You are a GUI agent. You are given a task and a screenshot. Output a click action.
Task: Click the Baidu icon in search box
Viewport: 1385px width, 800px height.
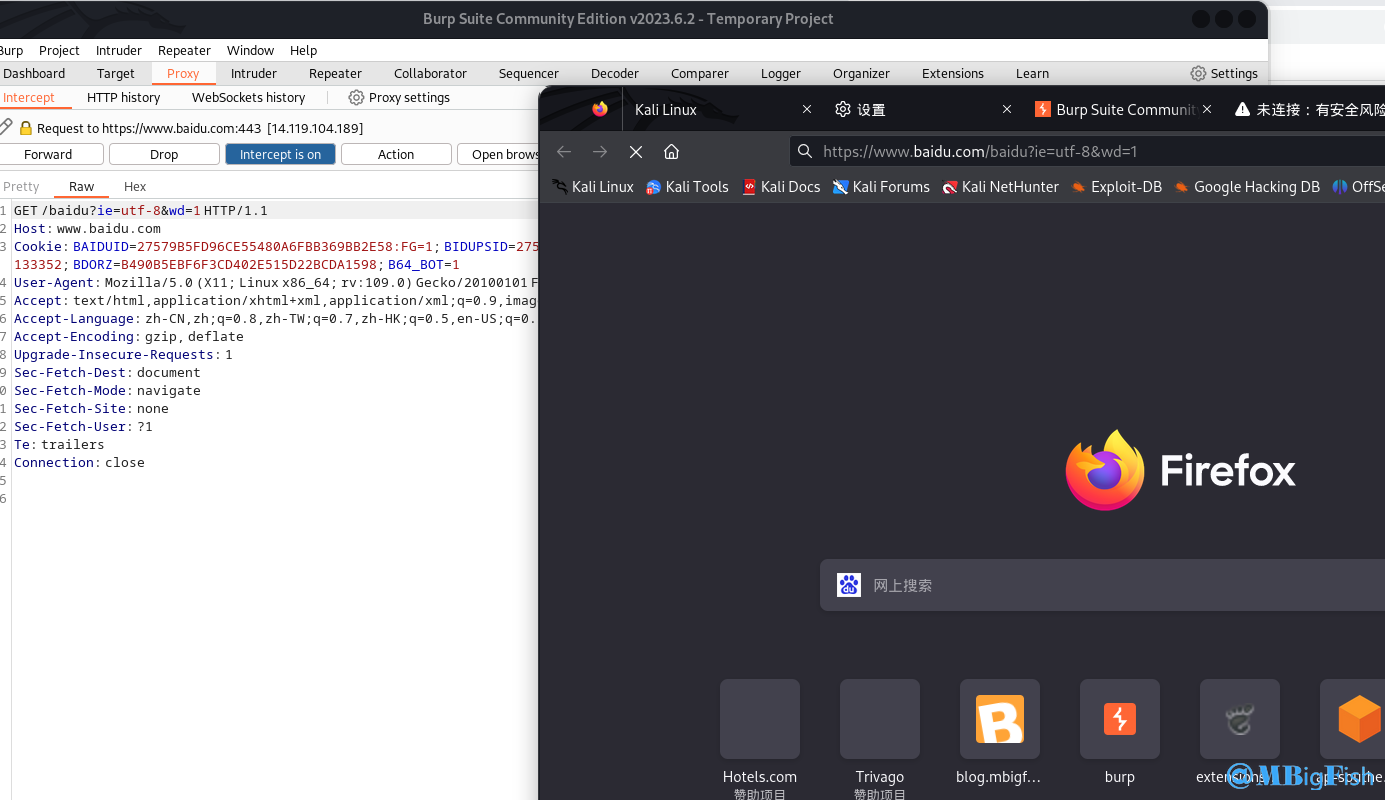[849, 585]
